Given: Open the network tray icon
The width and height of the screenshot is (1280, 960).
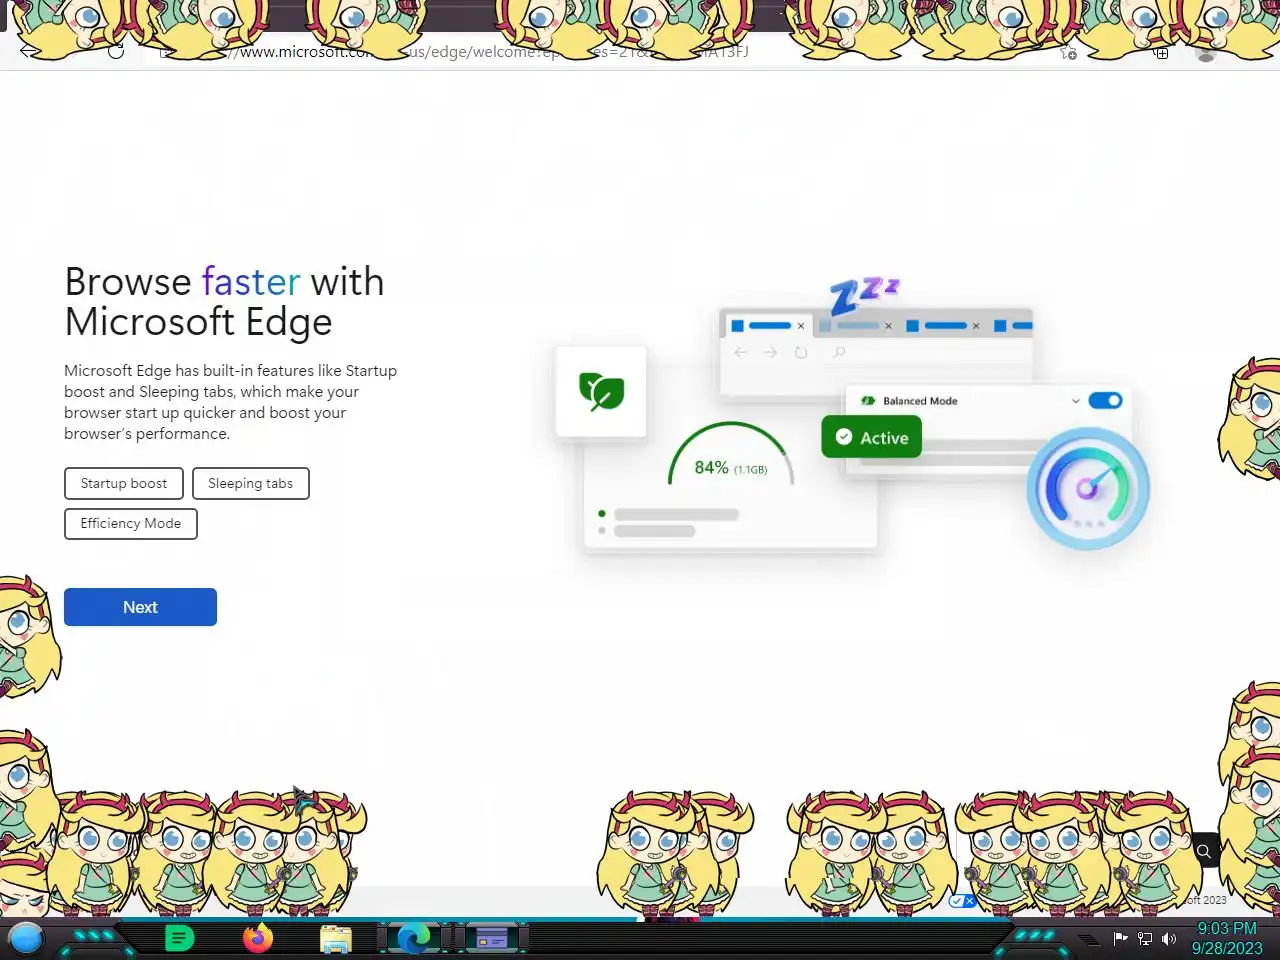Looking at the screenshot, I should coord(1145,938).
